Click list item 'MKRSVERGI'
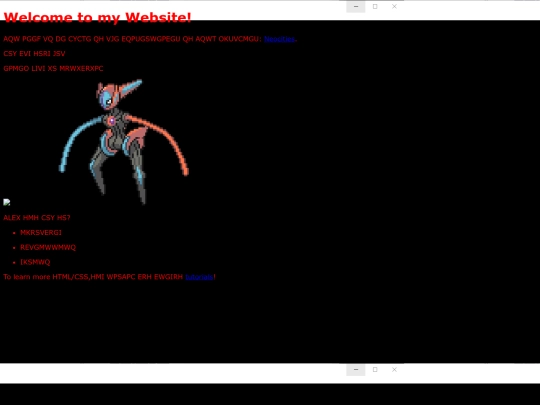The image size is (540, 405). (41, 232)
